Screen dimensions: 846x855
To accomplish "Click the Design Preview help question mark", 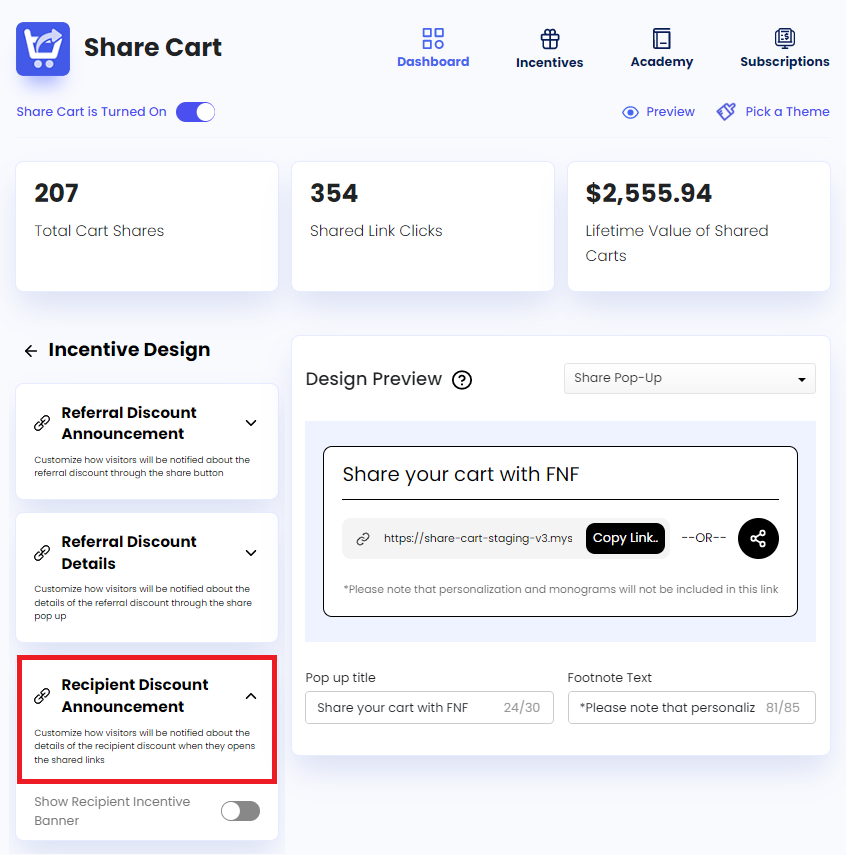I will click(x=461, y=379).
